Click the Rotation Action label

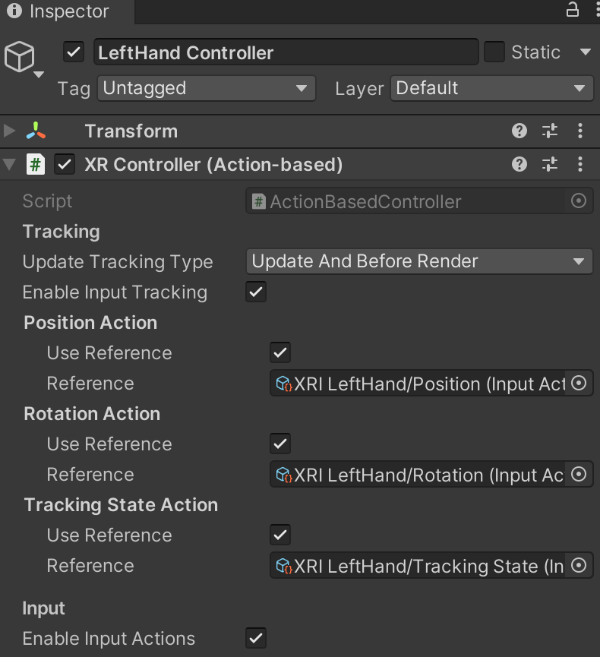coord(92,414)
